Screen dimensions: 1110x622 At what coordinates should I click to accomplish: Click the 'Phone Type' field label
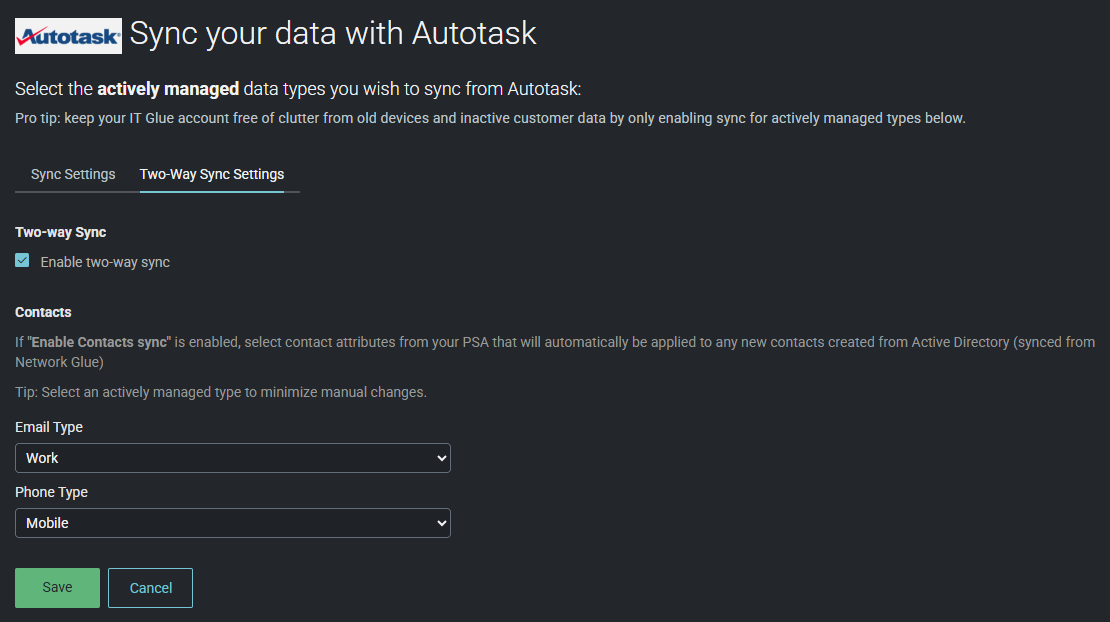pyautogui.click(x=51, y=492)
